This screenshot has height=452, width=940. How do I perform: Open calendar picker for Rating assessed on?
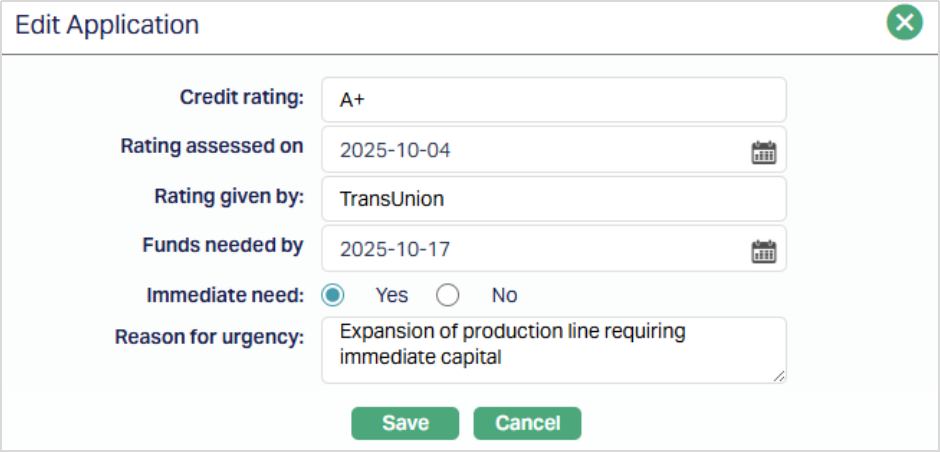pos(764,152)
